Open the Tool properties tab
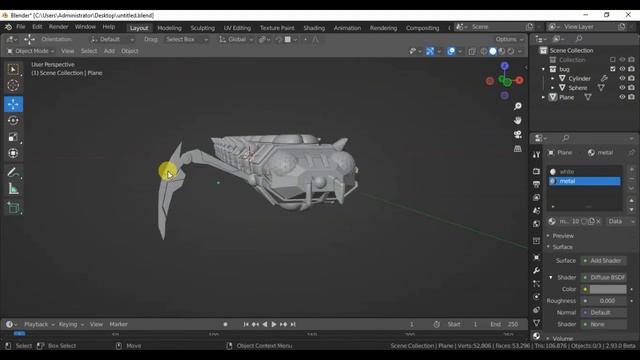 (x=536, y=154)
